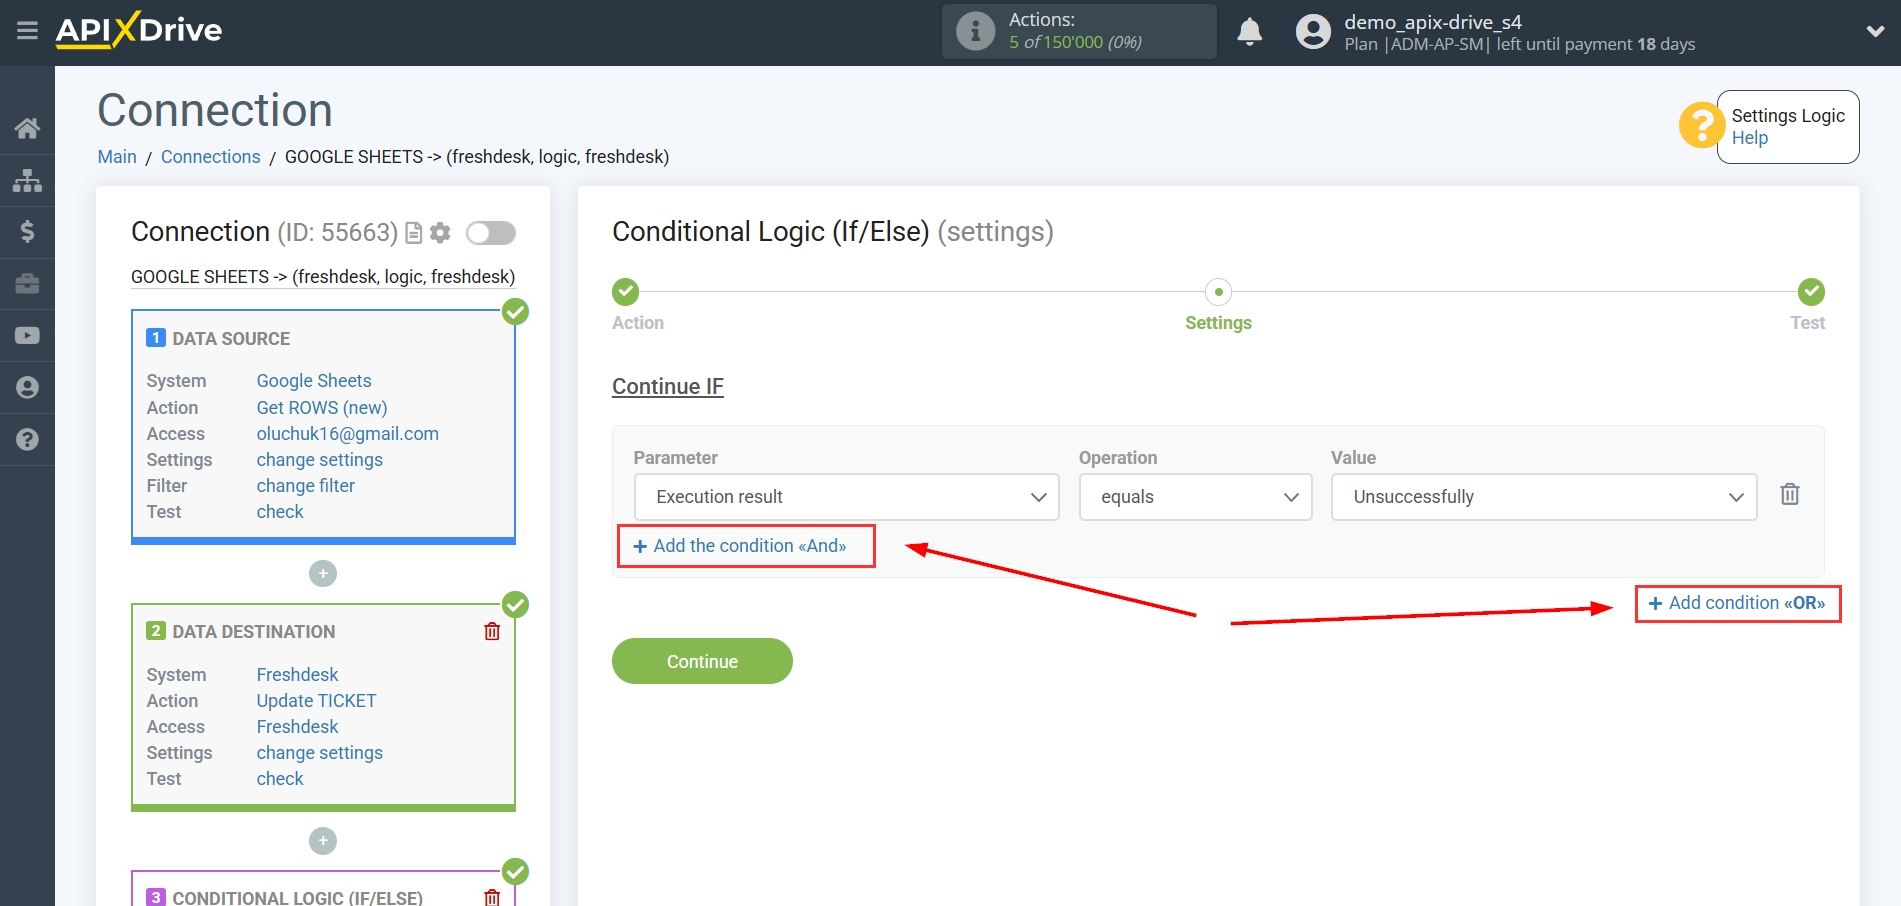Click the Freshdesk system link

[x=297, y=675]
